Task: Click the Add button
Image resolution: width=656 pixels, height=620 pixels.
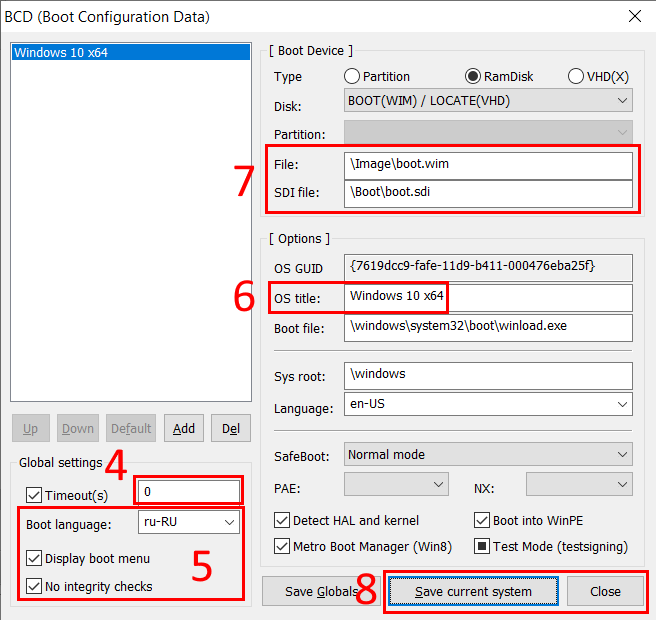Action: tap(184, 428)
